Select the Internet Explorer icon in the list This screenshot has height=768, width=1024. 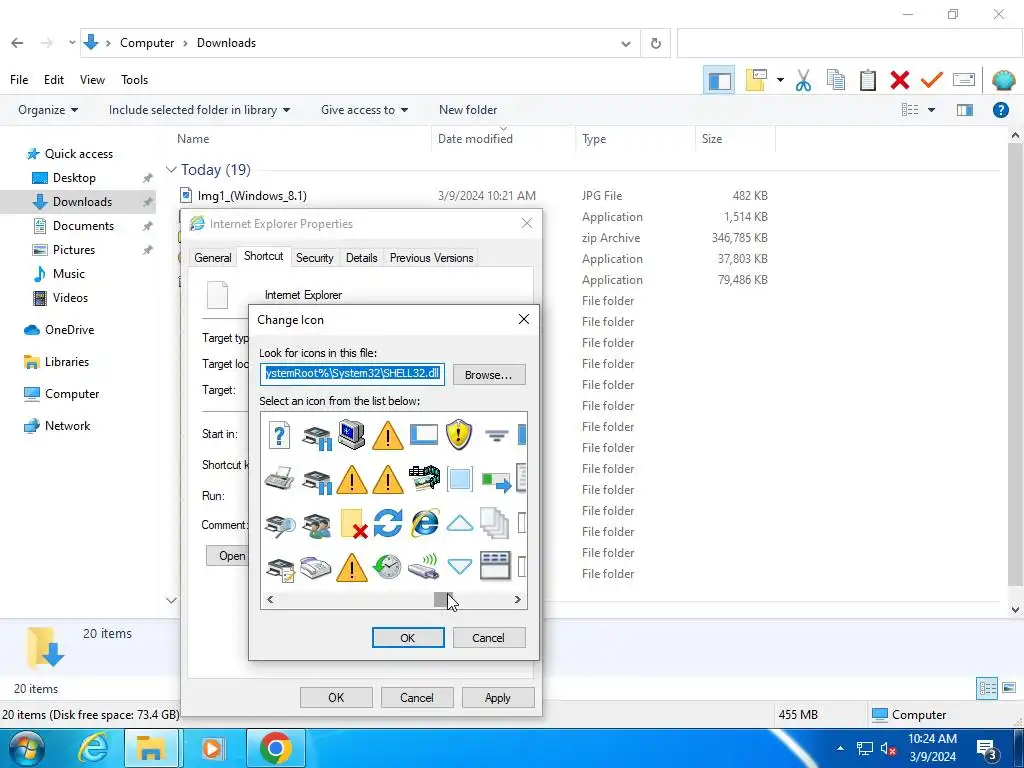pyautogui.click(x=424, y=523)
